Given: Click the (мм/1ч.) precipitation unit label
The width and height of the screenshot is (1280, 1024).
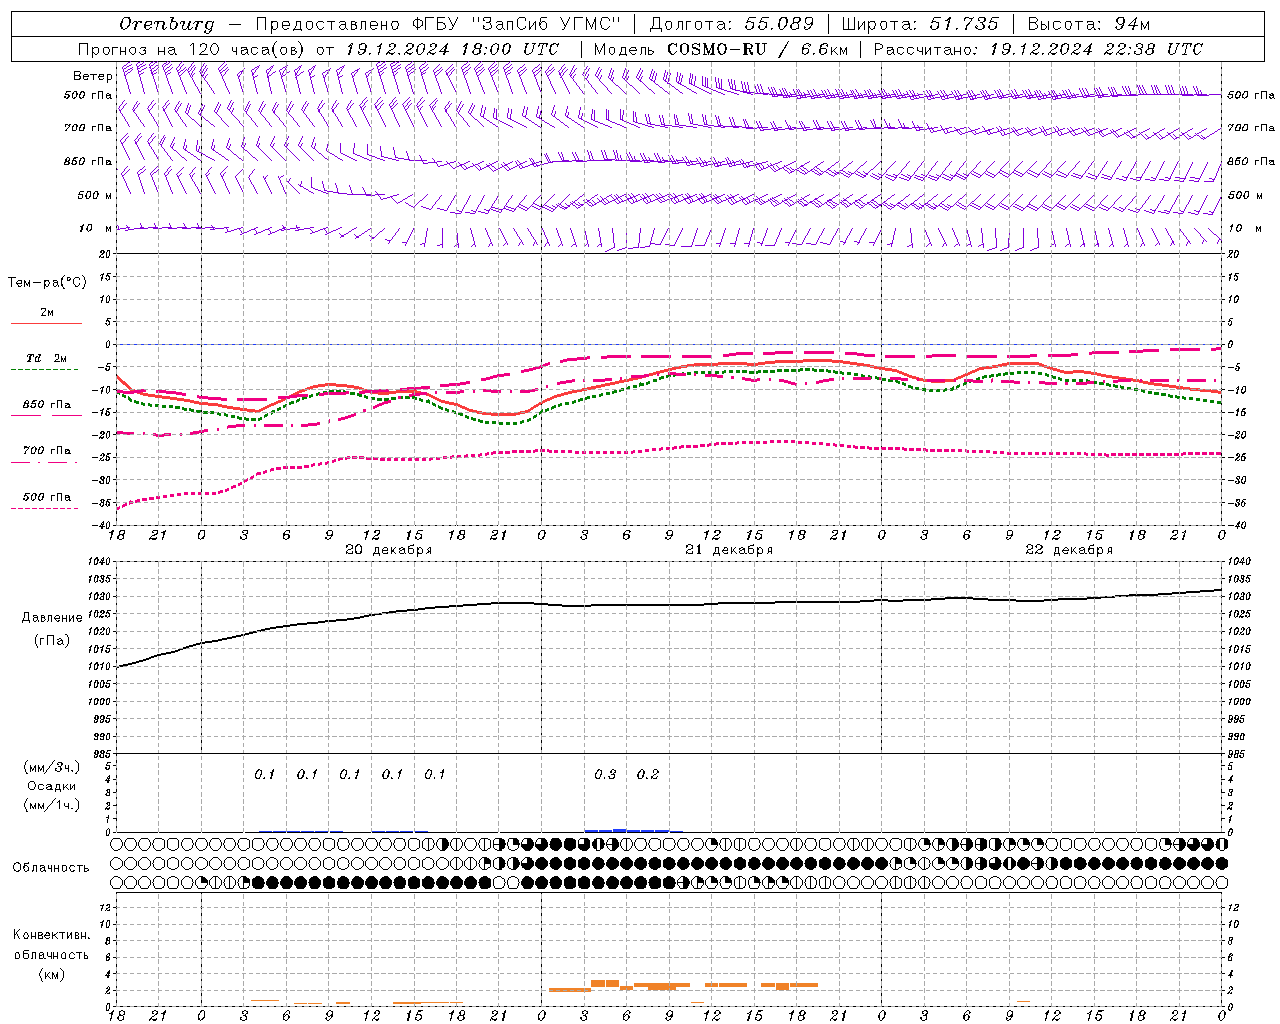Looking at the screenshot, I should coord(52,805).
